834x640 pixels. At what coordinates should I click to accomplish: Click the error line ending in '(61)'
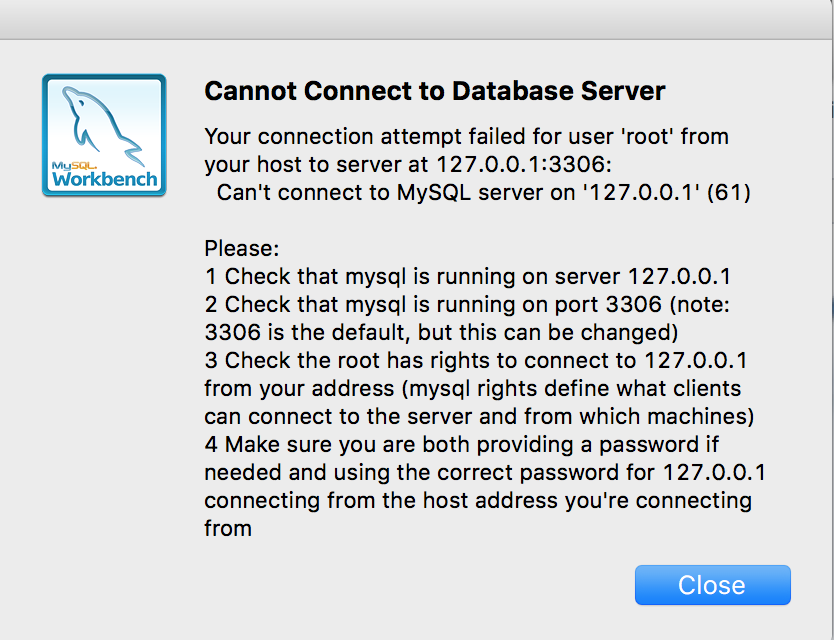click(483, 193)
